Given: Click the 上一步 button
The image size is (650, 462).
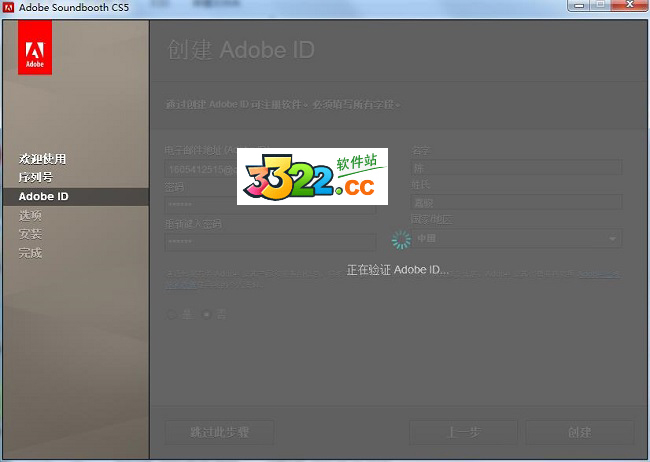Looking at the screenshot, I should (x=463, y=432).
